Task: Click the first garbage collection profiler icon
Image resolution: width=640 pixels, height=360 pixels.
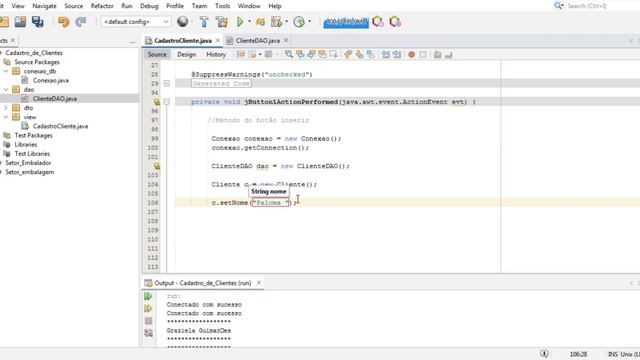Action: tap(378, 22)
